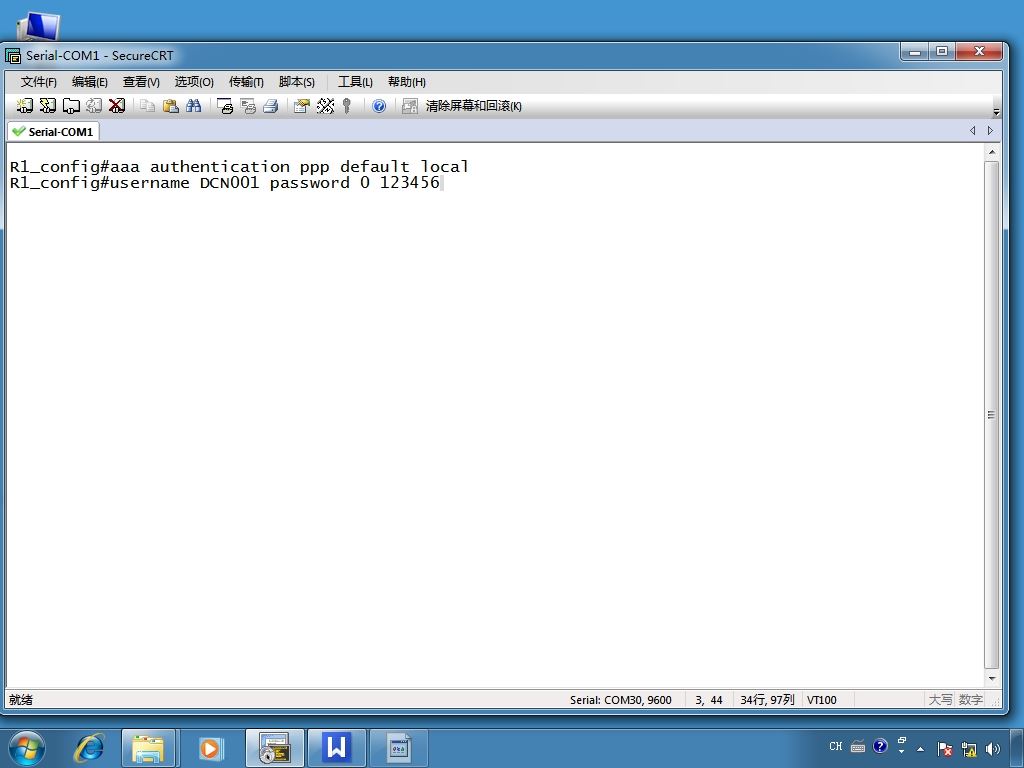Click the VT100 status bar entry
The width and height of the screenshot is (1024, 768).
(822, 700)
